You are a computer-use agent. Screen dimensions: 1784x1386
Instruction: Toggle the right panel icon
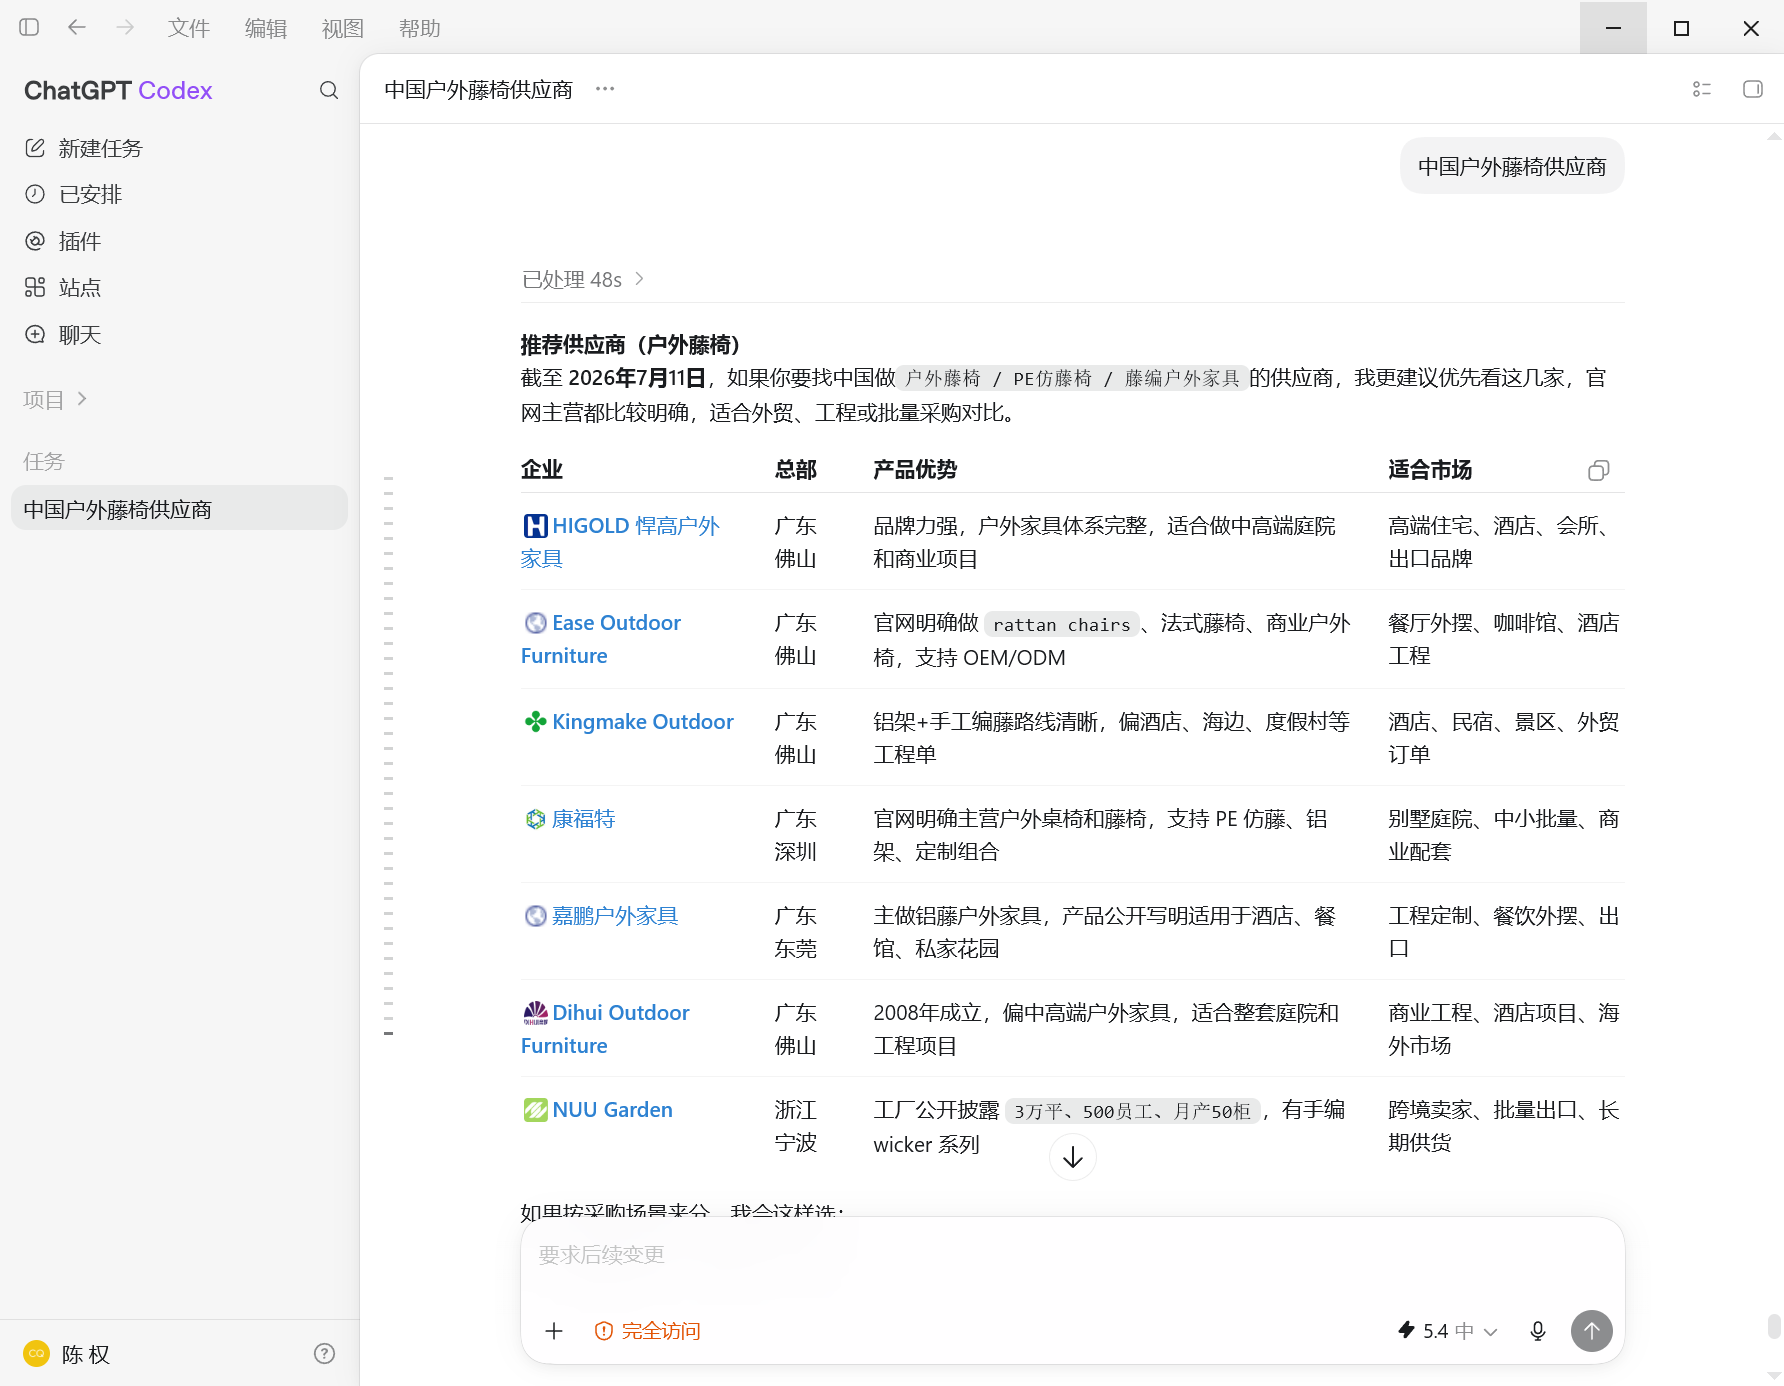coord(1753,89)
